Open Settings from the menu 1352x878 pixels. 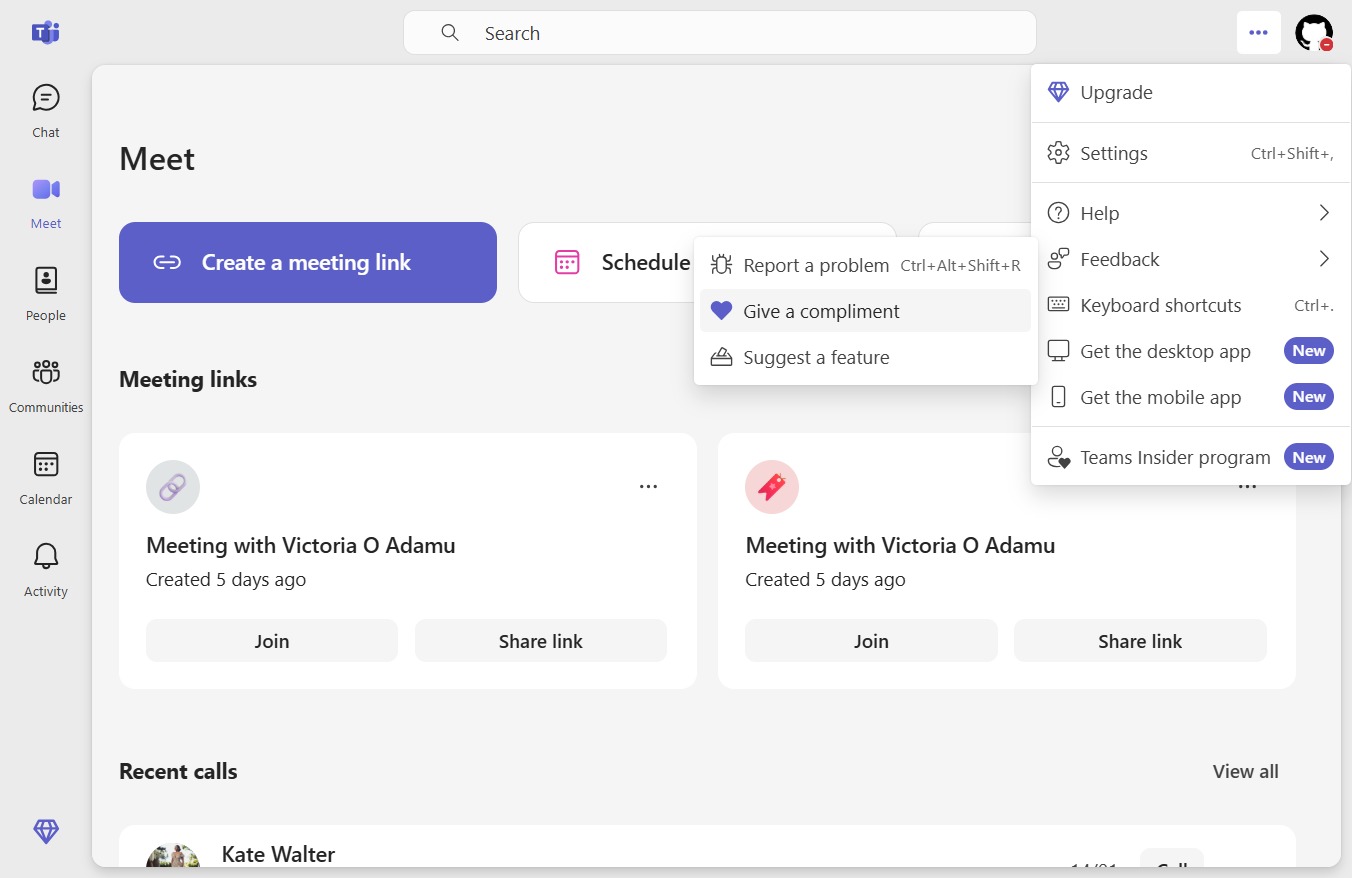tap(1190, 153)
